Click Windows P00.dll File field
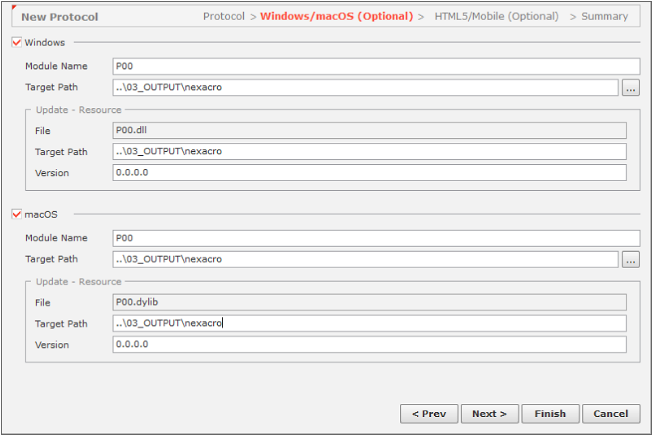The width and height of the screenshot is (652, 435). coord(369,131)
